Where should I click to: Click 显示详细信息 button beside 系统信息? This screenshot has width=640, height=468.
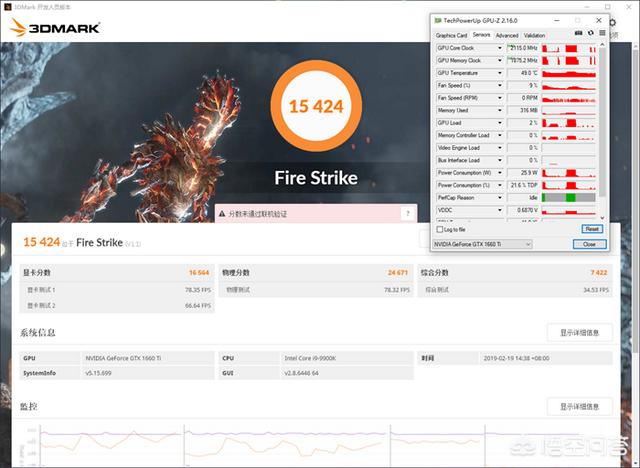click(x=580, y=333)
